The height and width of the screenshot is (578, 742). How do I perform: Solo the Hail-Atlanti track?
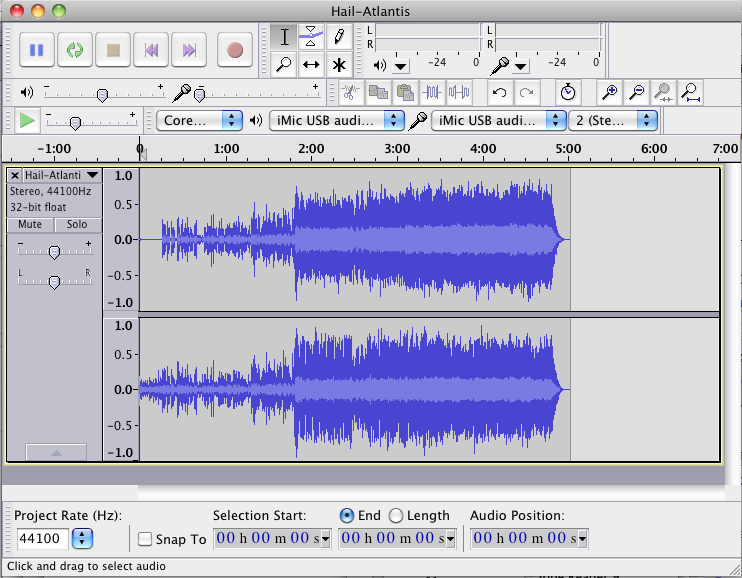point(77,224)
